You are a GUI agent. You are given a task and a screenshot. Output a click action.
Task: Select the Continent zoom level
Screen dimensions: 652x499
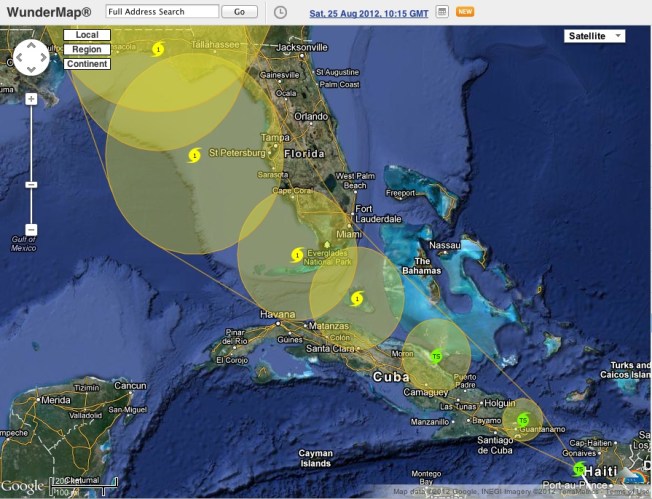click(x=86, y=64)
